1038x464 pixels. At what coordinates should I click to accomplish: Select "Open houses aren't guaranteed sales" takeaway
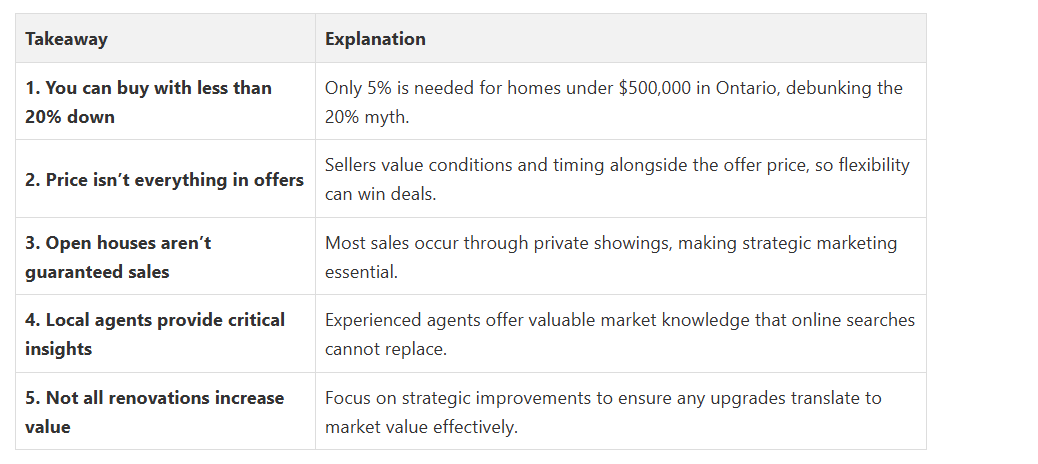click(118, 257)
